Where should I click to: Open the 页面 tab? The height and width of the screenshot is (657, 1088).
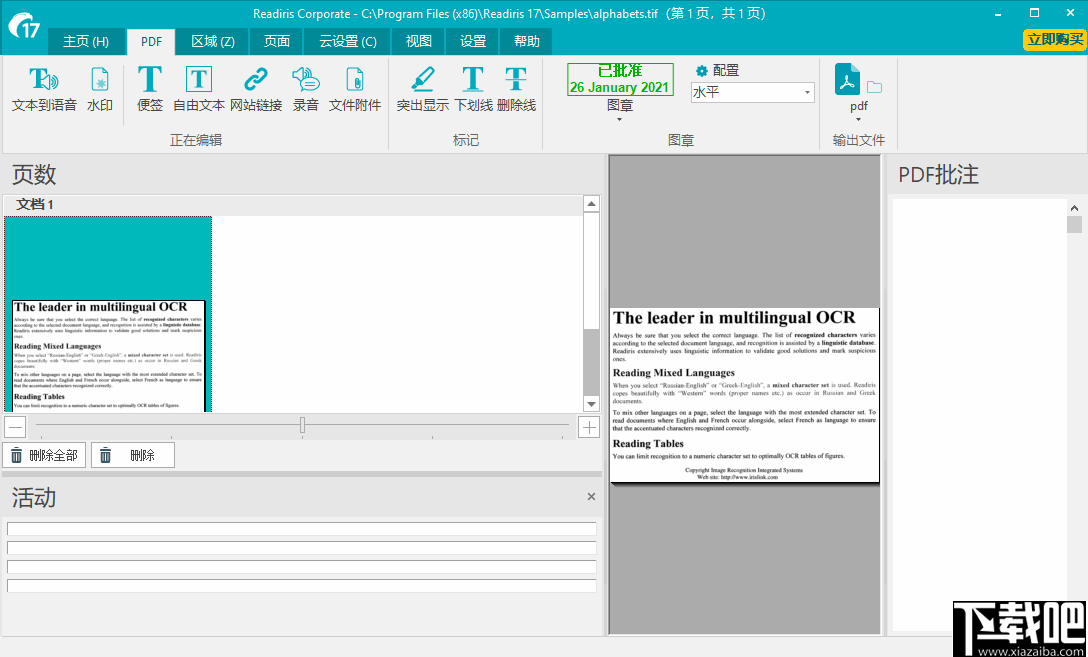[277, 42]
